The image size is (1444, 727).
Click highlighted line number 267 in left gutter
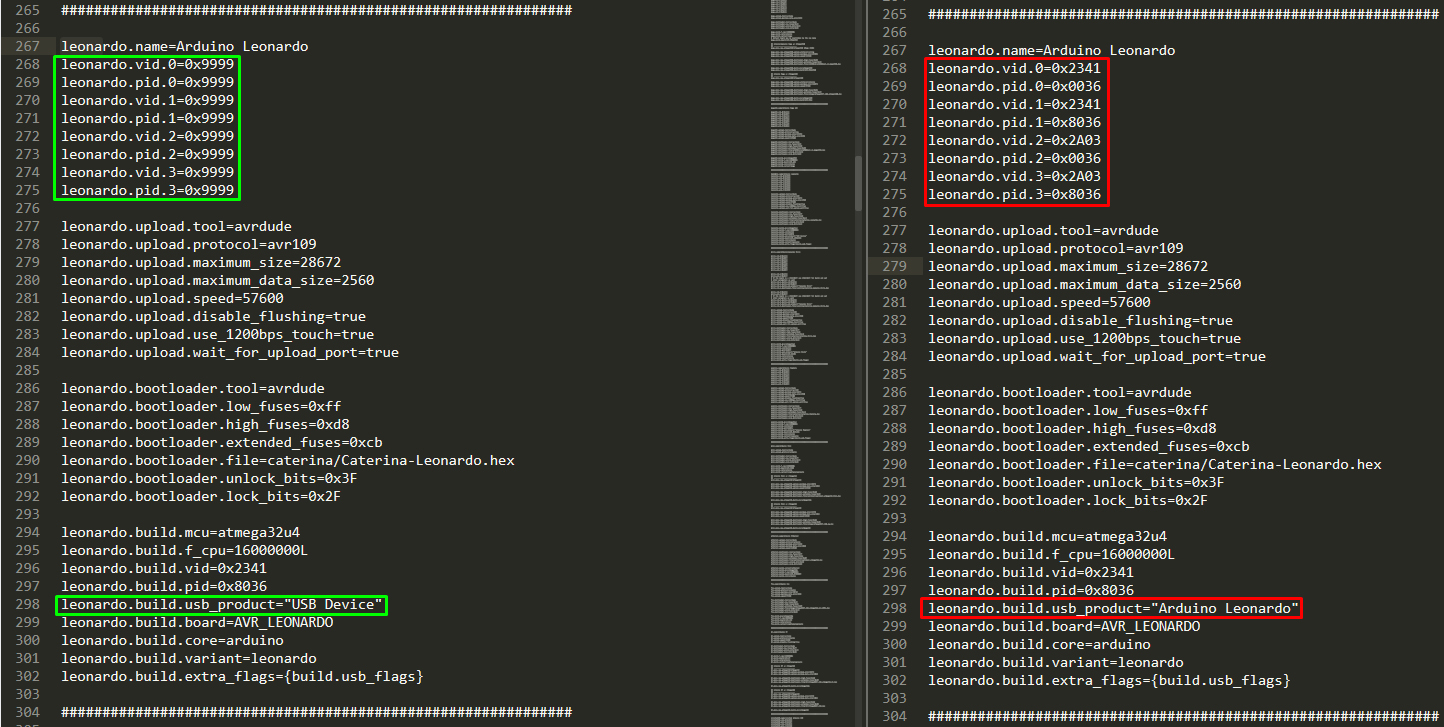(x=28, y=46)
